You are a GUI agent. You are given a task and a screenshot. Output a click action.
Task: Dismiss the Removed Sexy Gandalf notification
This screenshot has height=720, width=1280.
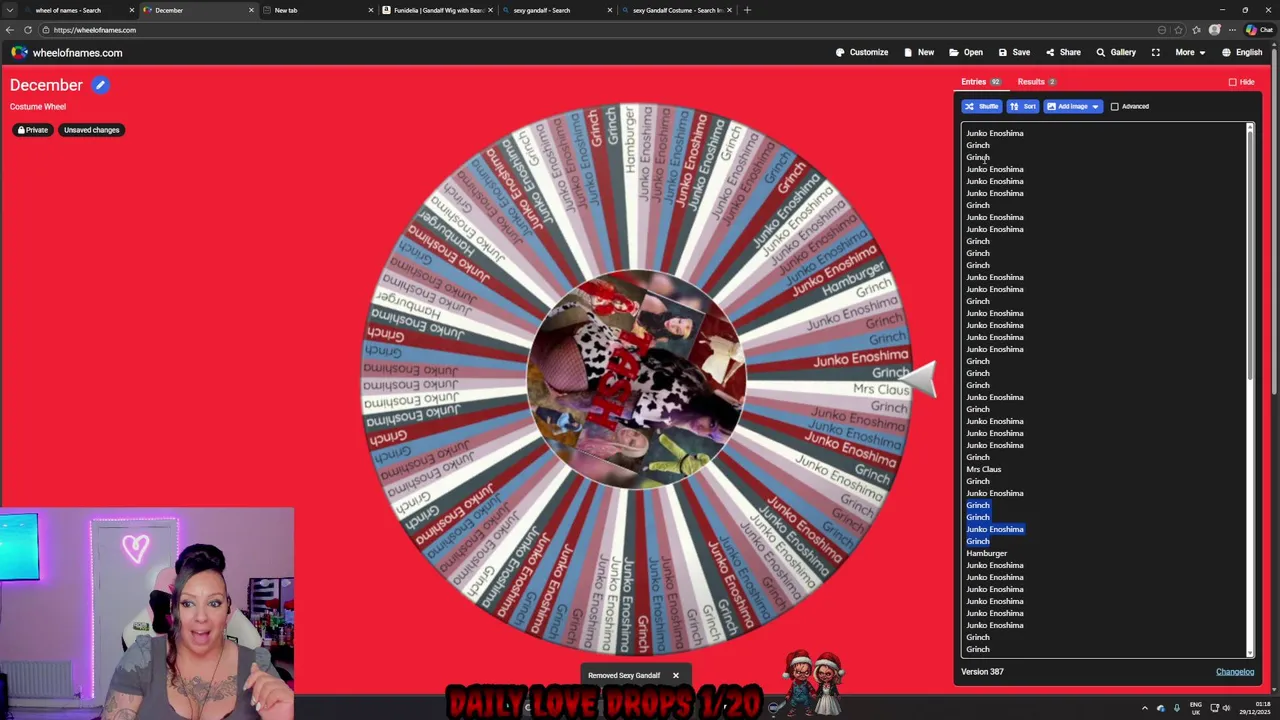pyautogui.click(x=675, y=675)
